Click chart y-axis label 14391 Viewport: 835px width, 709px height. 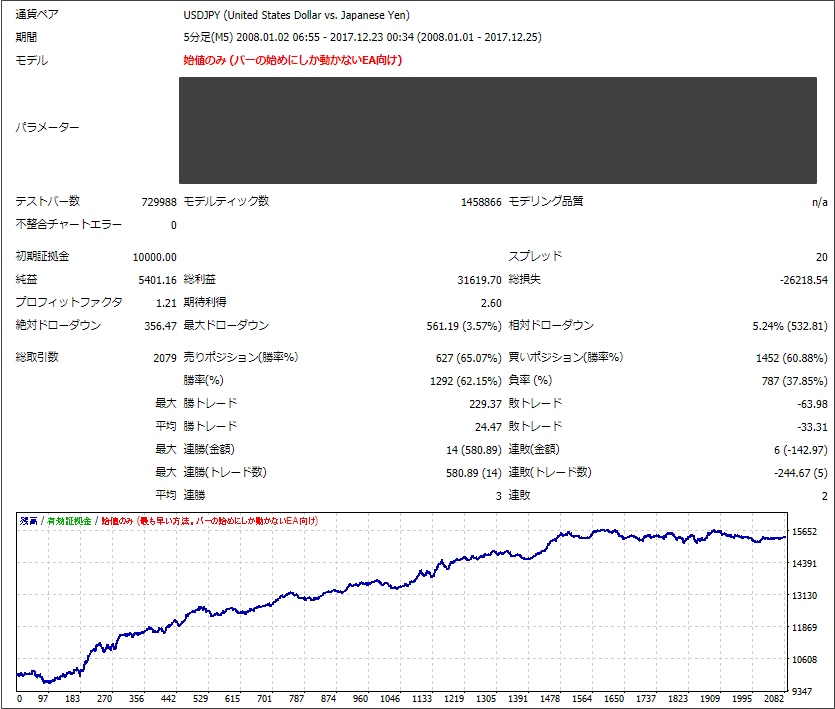[x=805, y=564]
